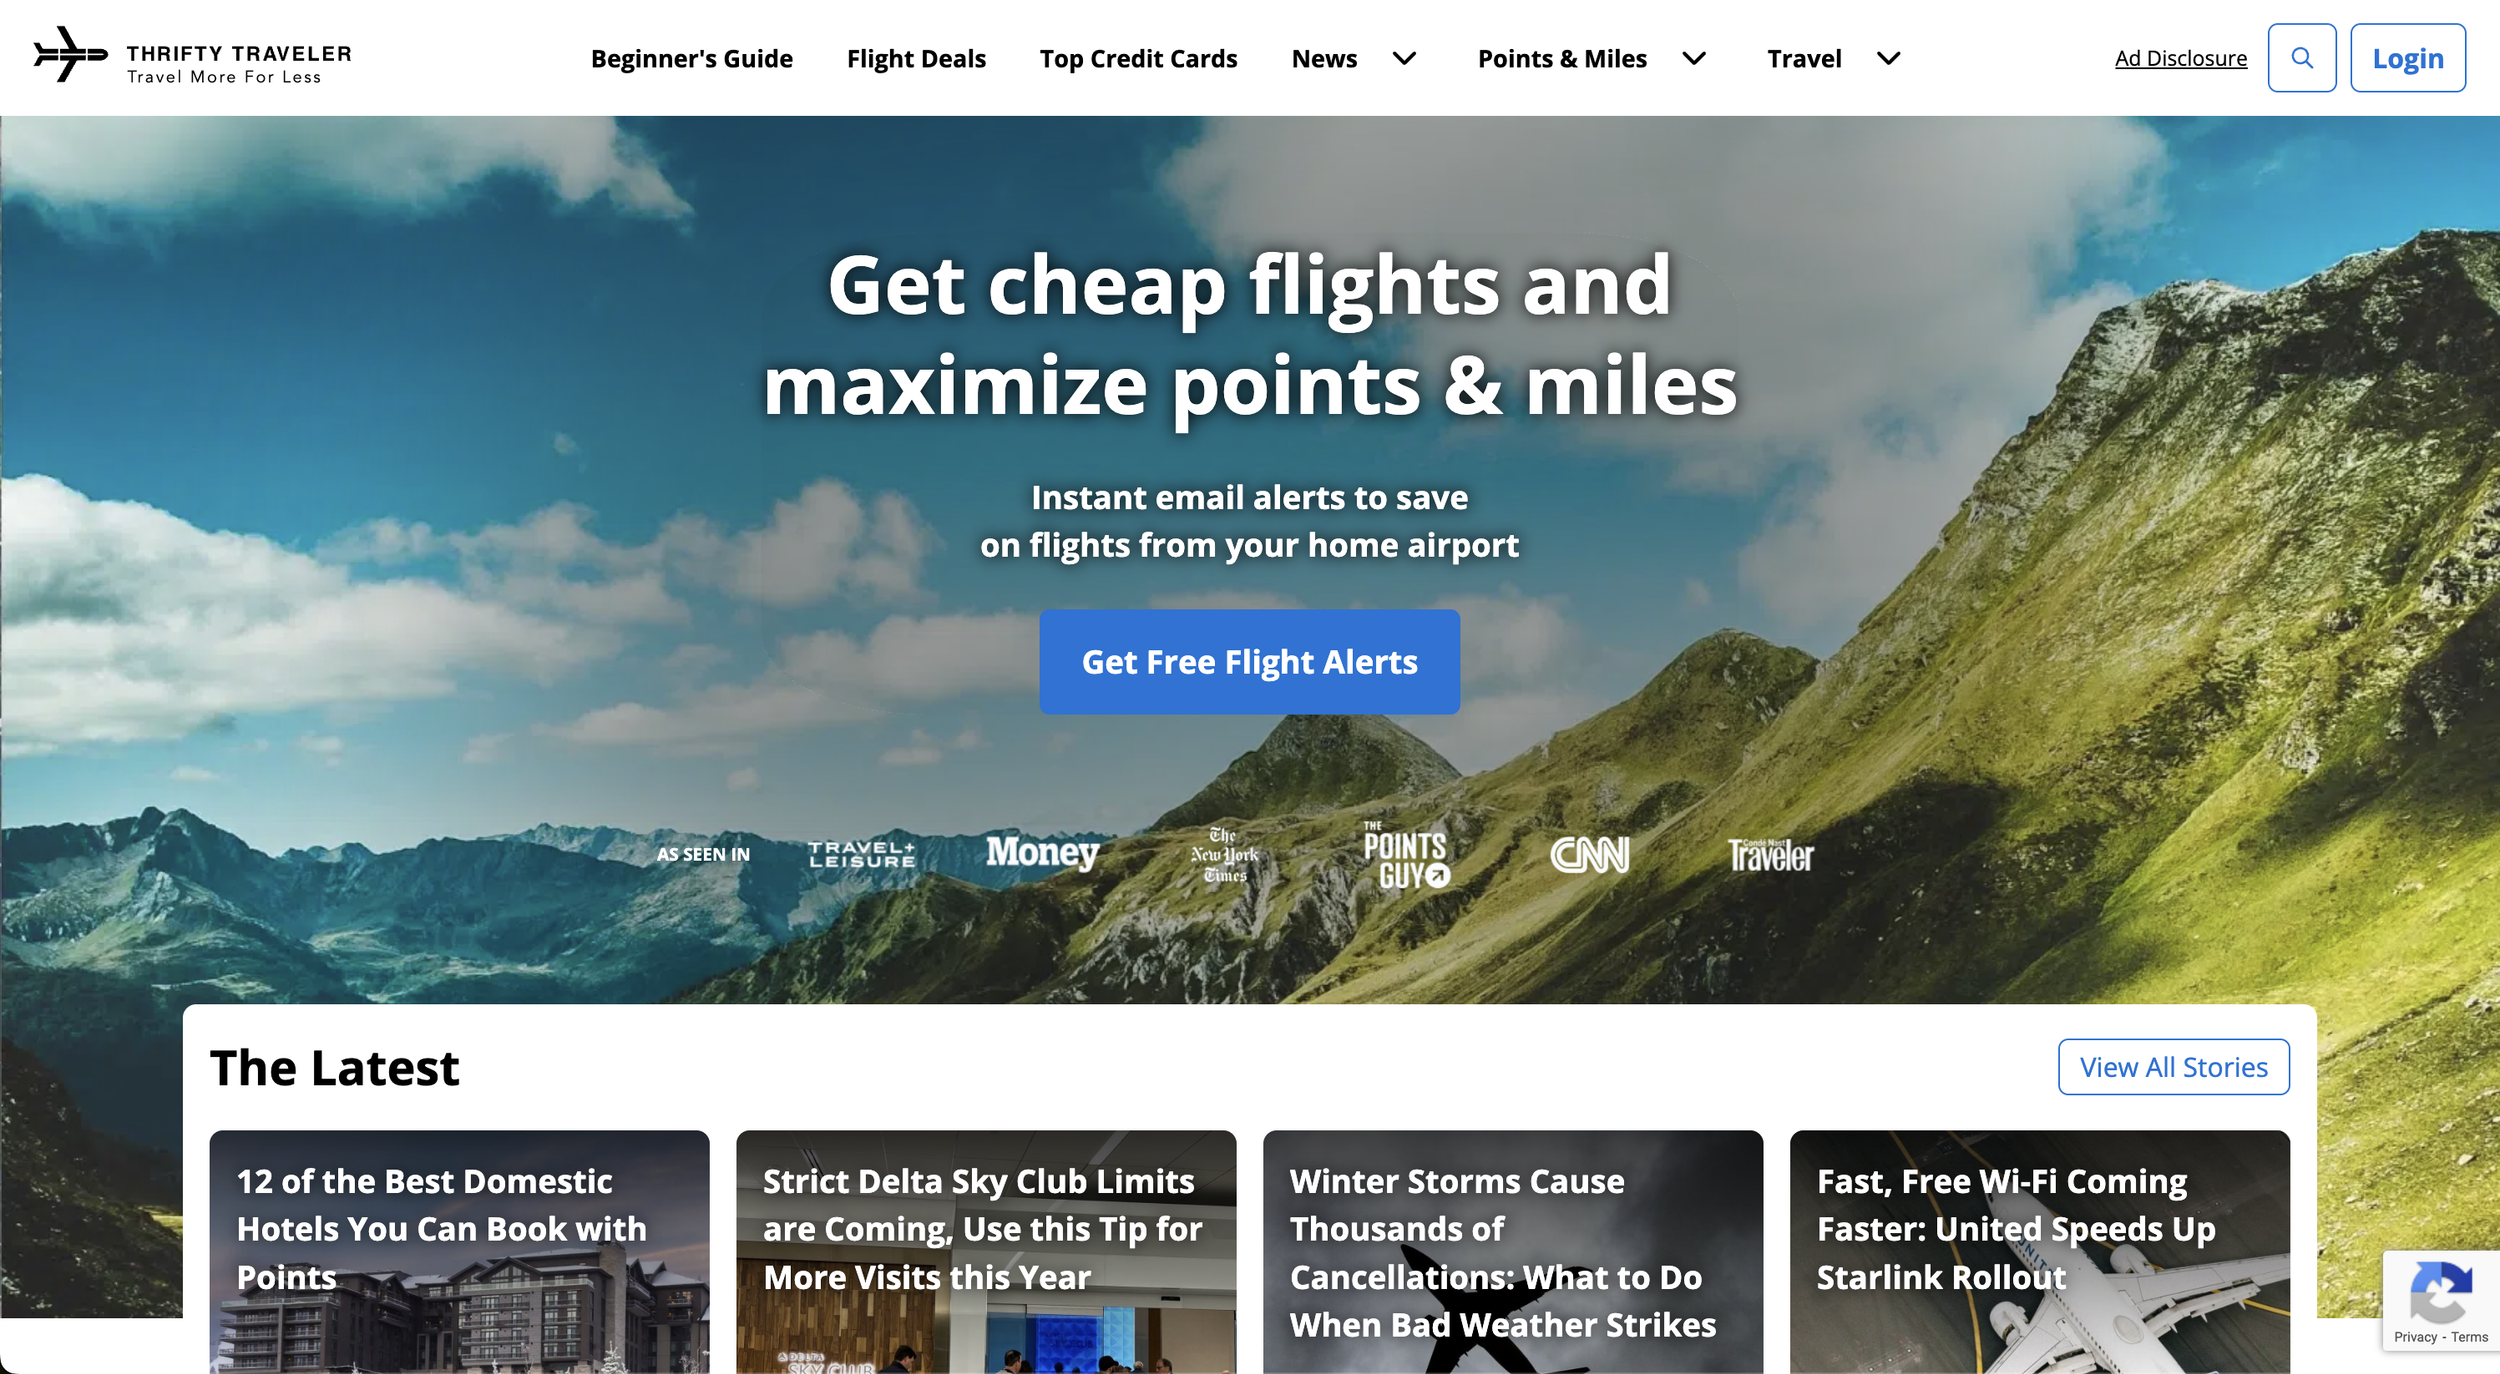Click the reCAPTCHA badge icon
2500x1374 pixels.
(2441, 1291)
